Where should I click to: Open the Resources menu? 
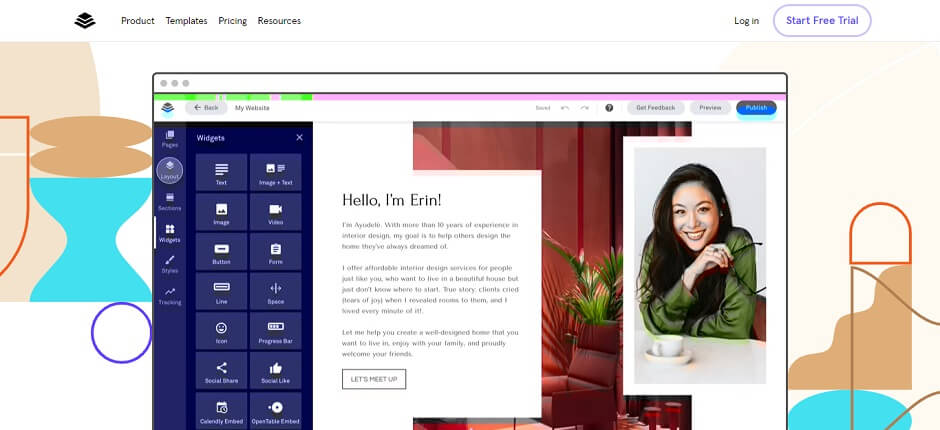[279, 20]
